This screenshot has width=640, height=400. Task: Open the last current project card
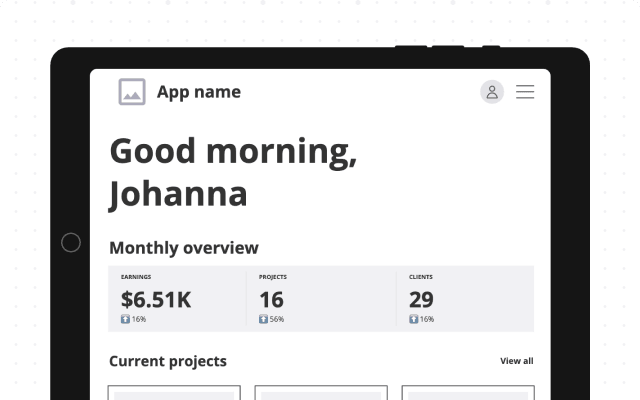468,392
